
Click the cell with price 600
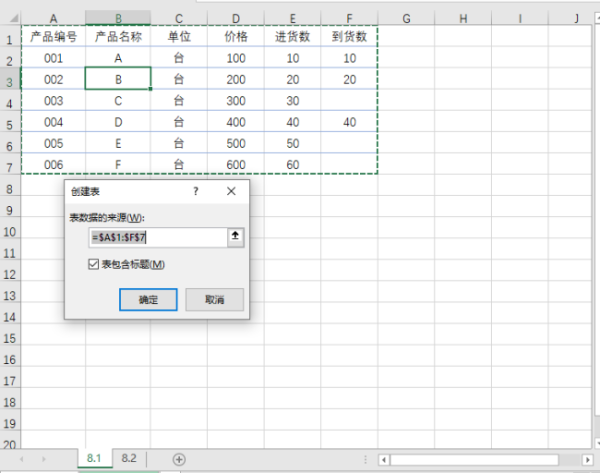pyautogui.click(x=236, y=164)
